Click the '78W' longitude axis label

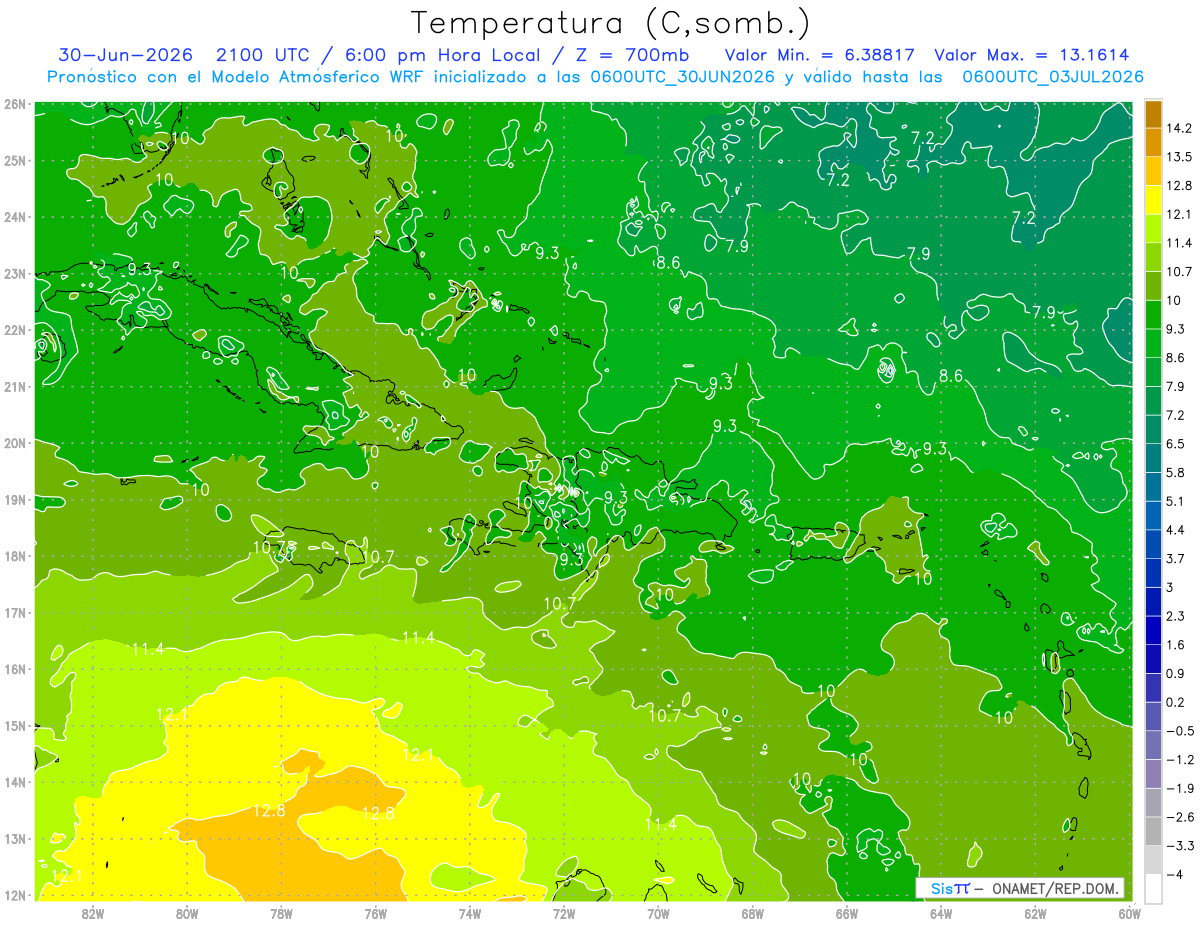(281, 913)
